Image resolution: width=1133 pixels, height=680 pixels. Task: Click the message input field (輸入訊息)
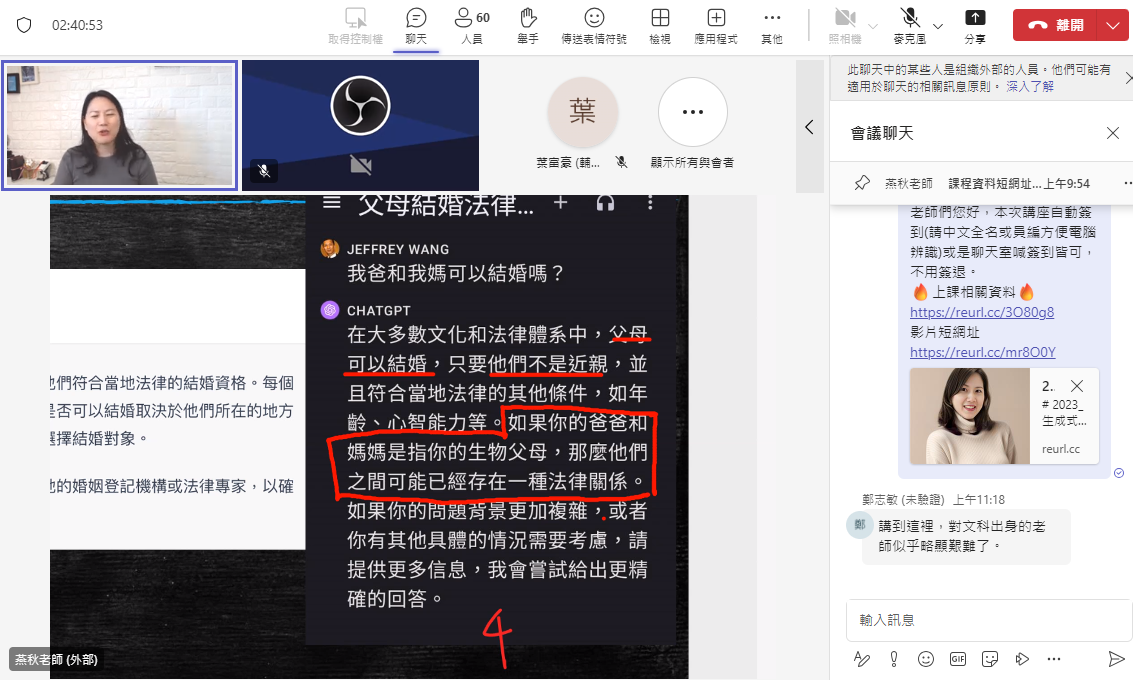(988, 620)
